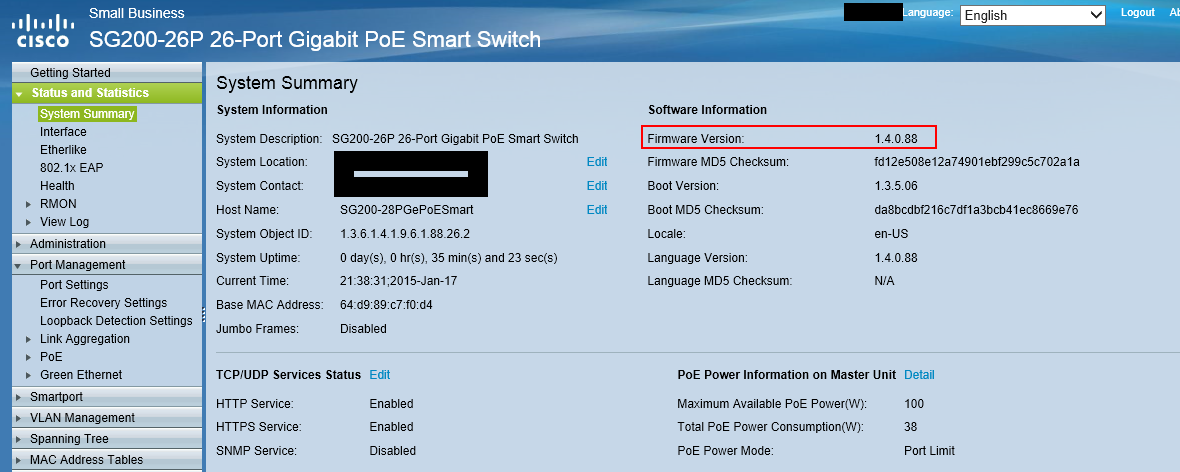Click Current Time value
The height and width of the screenshot is (472, 1180).
tap(399, 281)
